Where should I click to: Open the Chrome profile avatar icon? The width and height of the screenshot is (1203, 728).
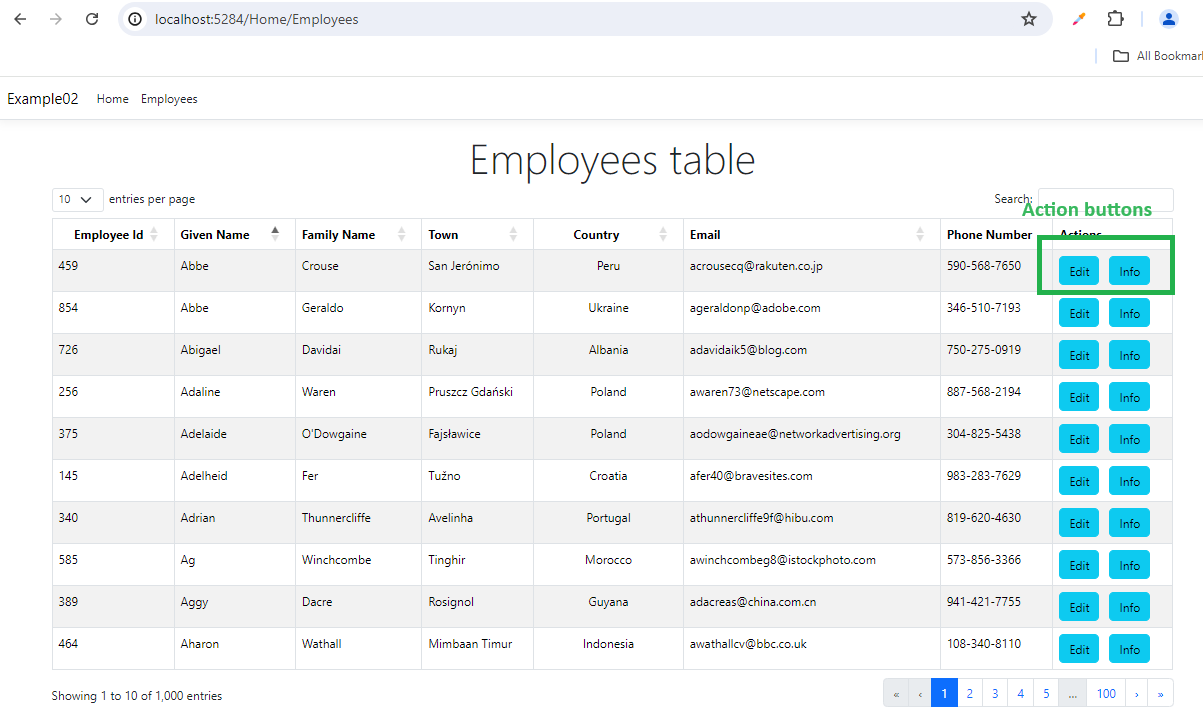click(x=1168, y=19)
